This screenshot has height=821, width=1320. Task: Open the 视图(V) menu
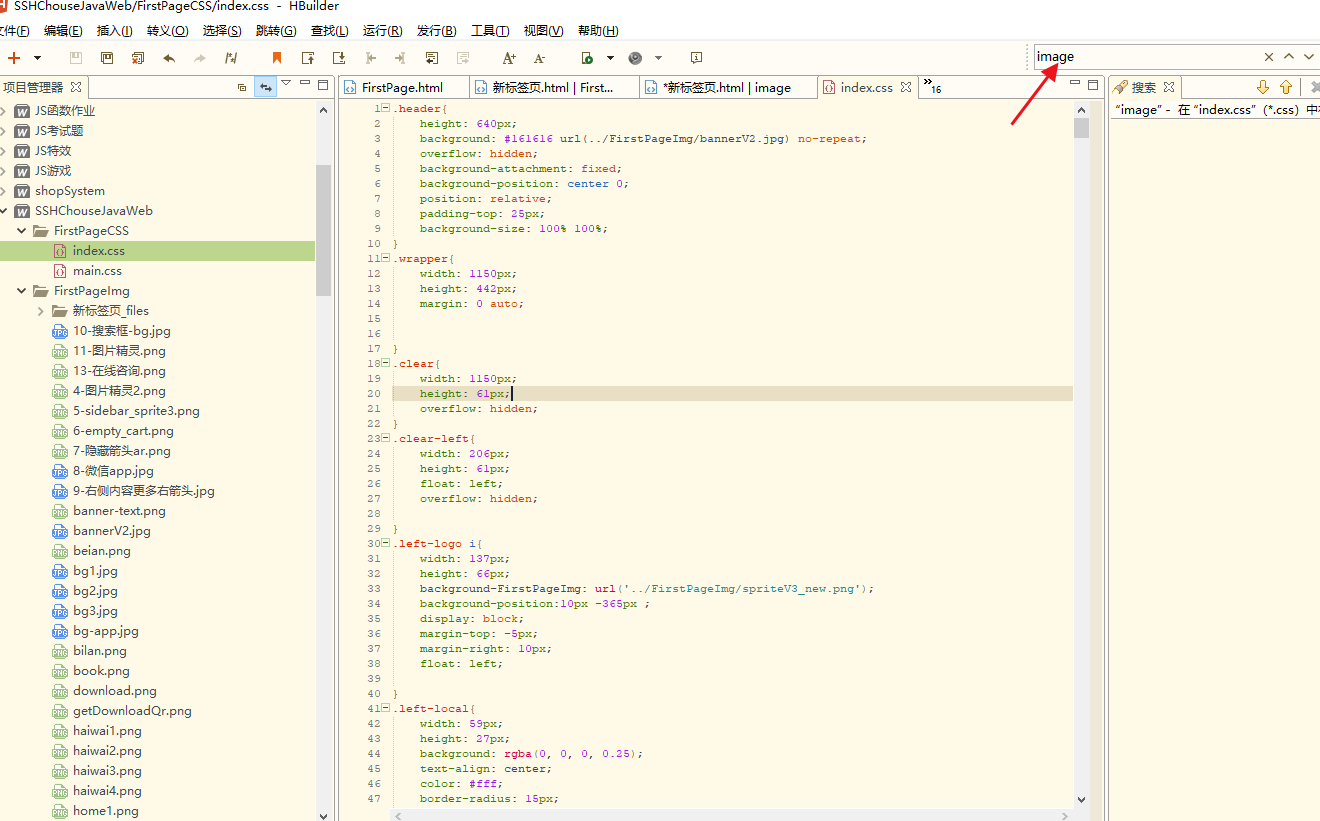pyautogui.click(x=544, y=31)
